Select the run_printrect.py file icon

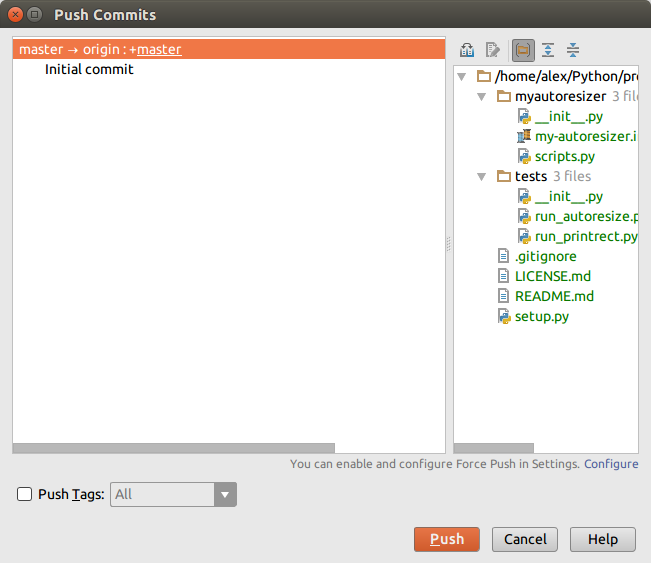(x=524, y=236)
